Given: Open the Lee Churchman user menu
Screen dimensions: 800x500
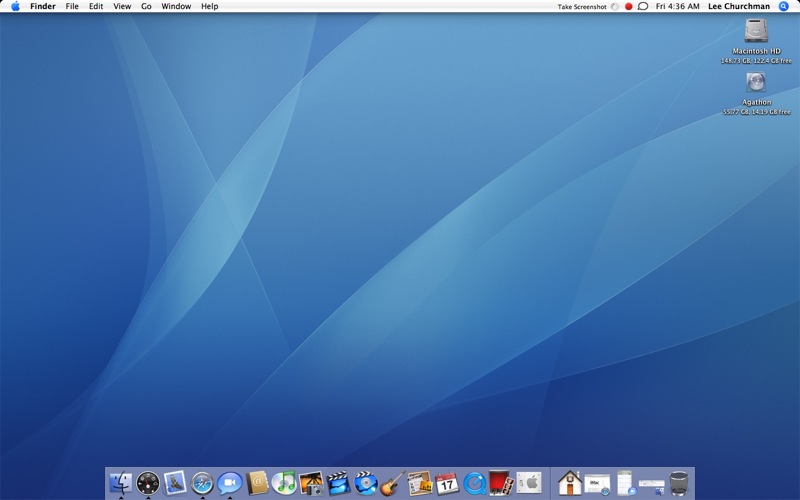Looking at the screenshot, I should (739, 6).
